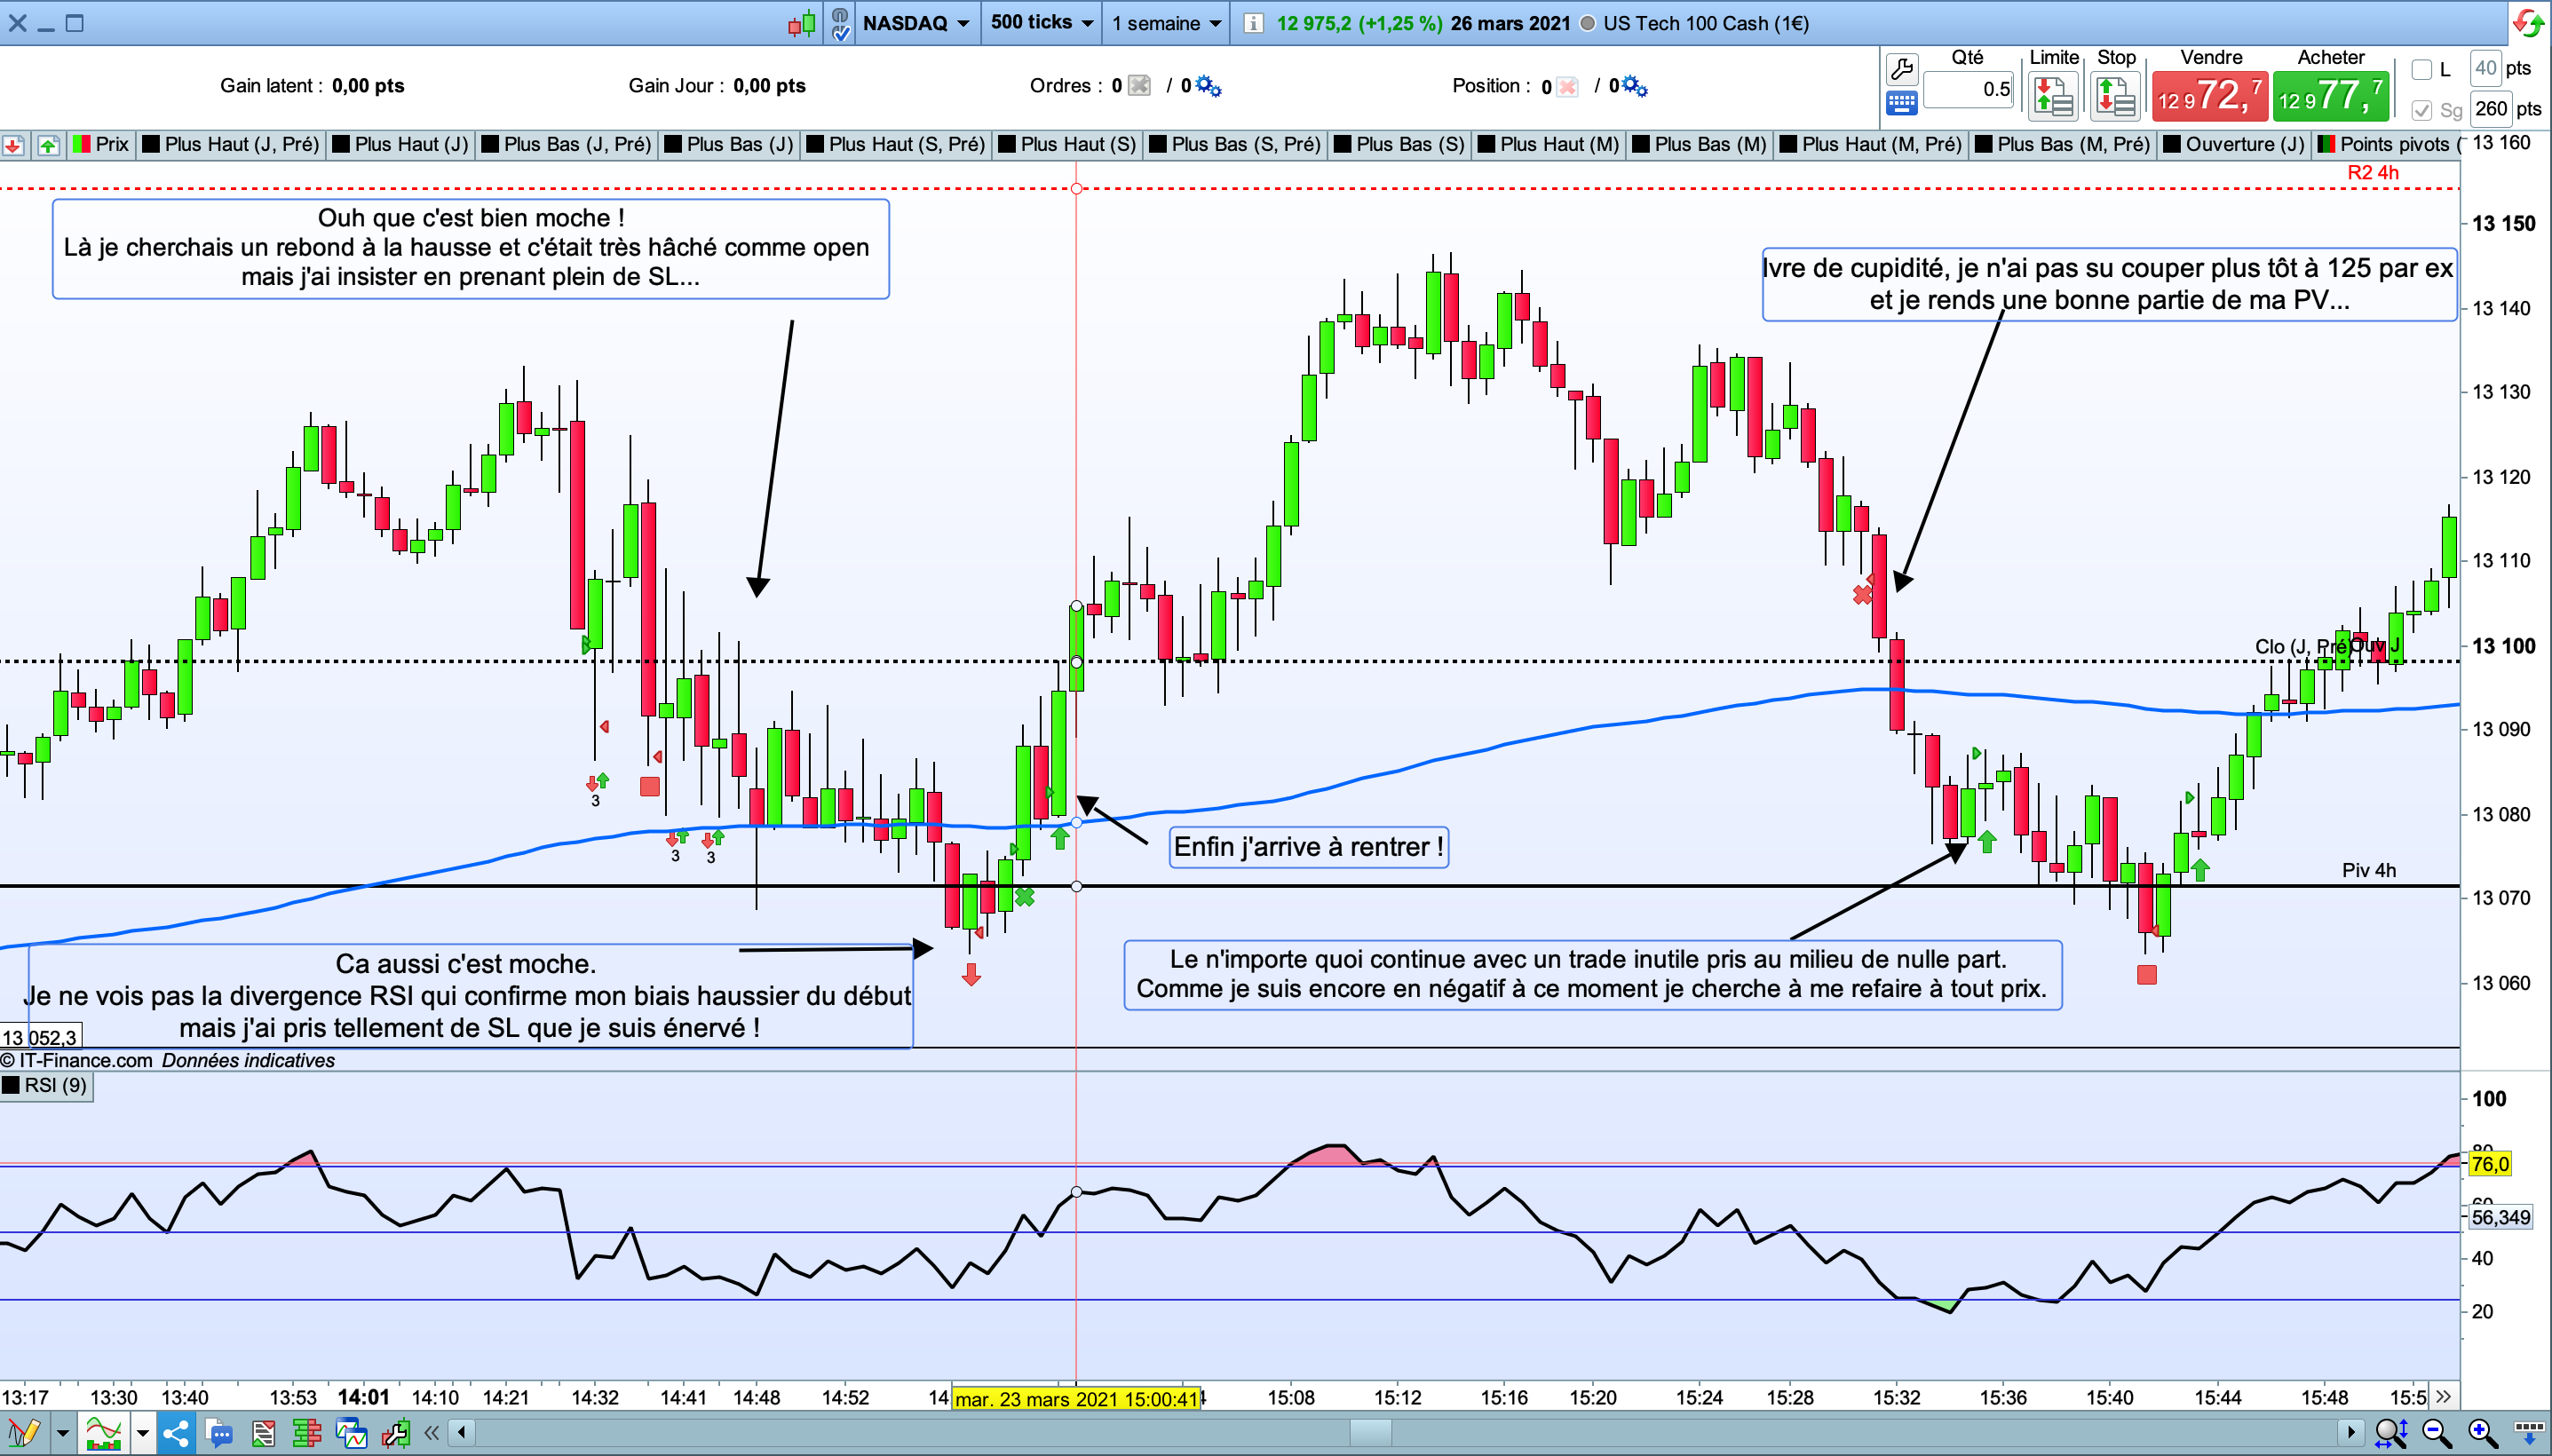Viewport: 2552px width, 1456px height.
Task: Click the blue keyboard icon
Action: [1901, 102]
